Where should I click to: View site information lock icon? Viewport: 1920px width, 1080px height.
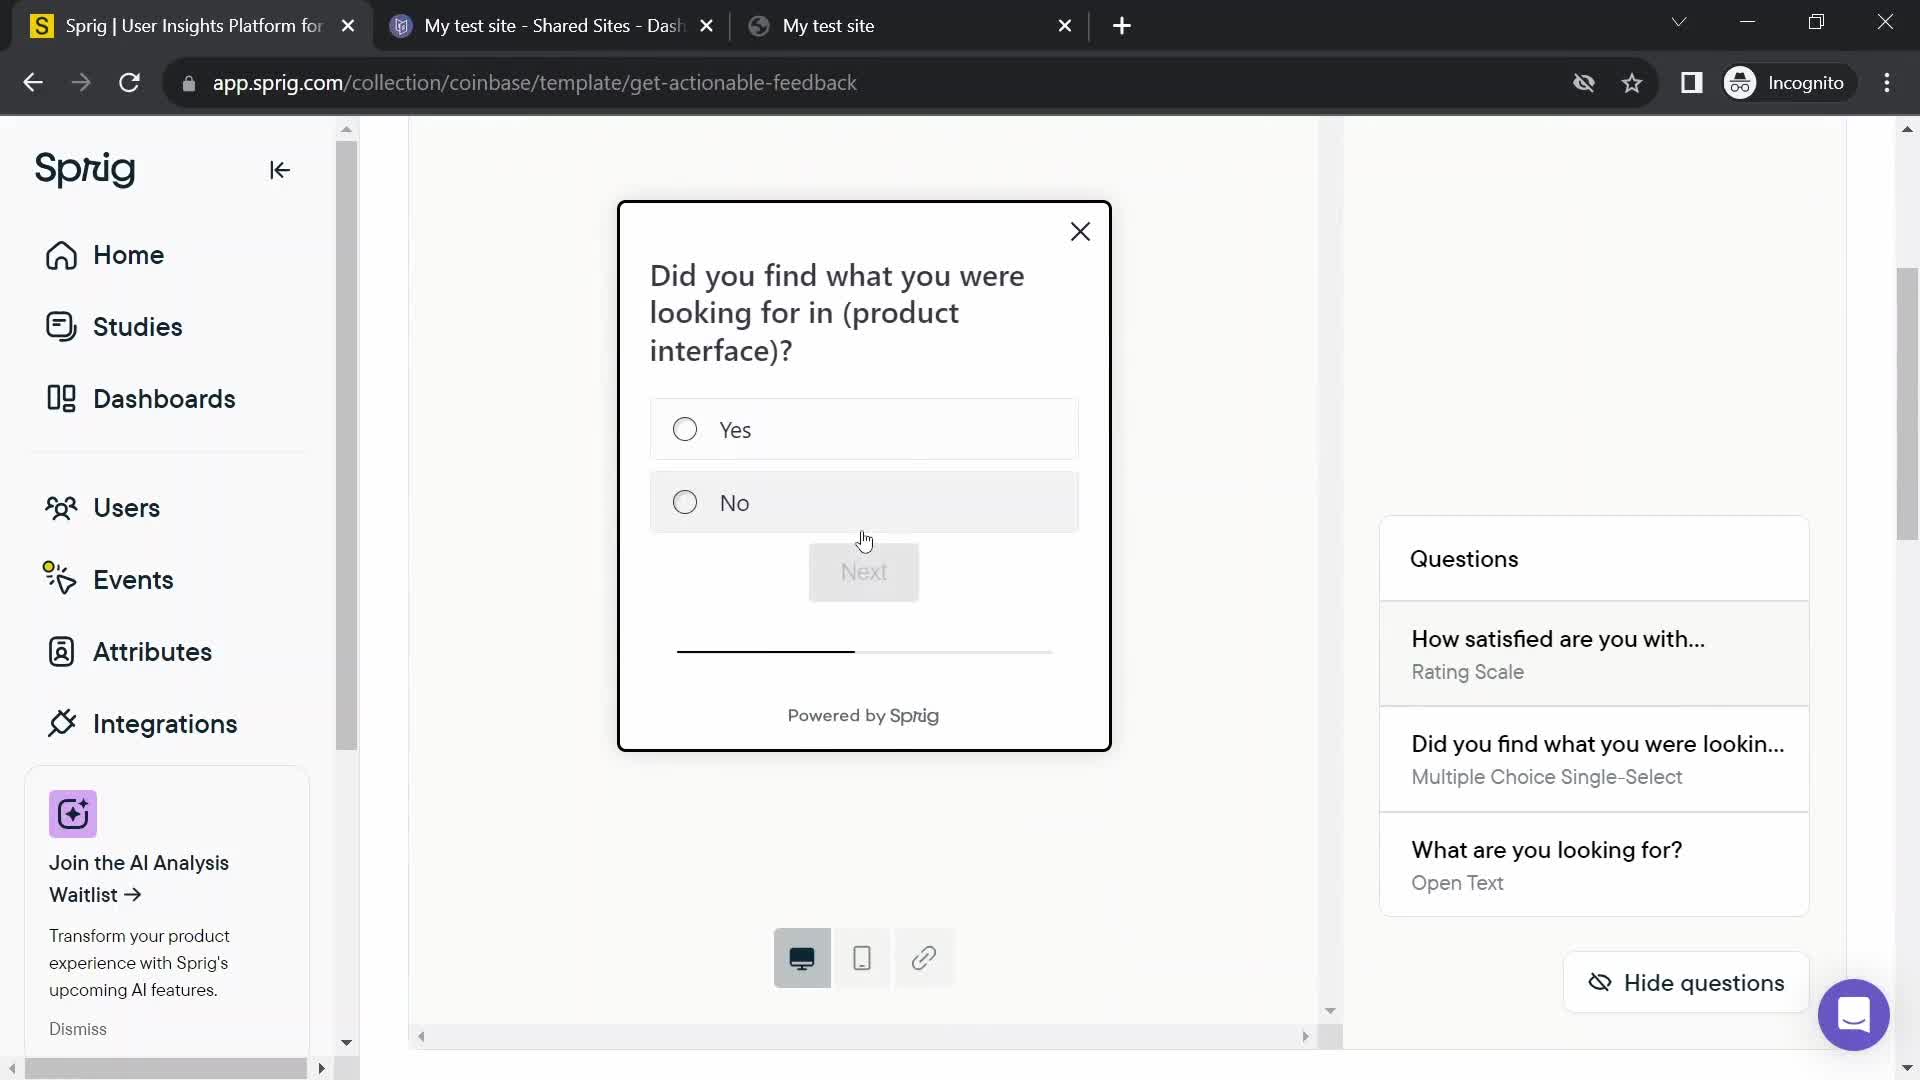click(188, 83)
